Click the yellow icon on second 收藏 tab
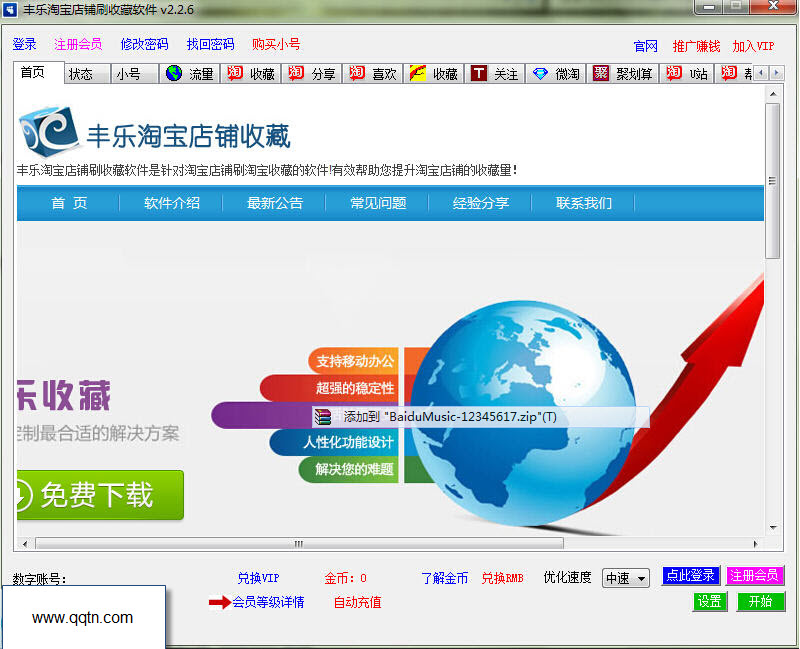This screenshot has height=649, width=800. 418,73
